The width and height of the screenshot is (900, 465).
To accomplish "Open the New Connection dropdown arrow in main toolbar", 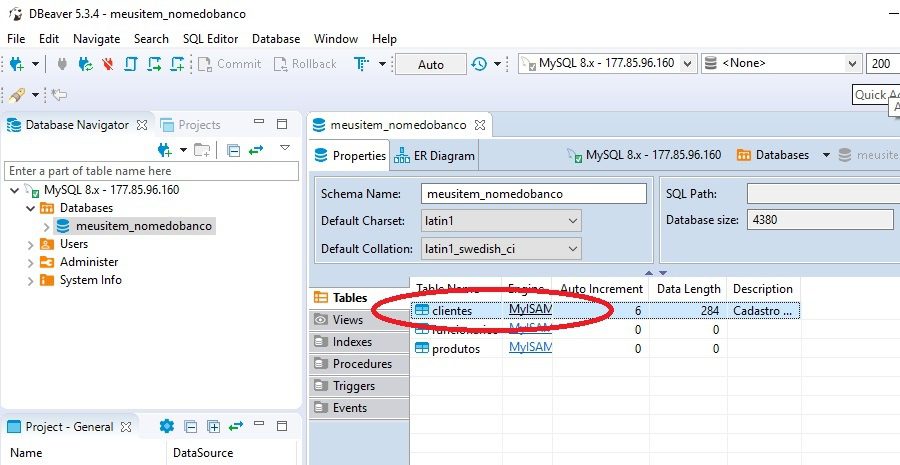I will pyautogui.click(x=35, y=64).
